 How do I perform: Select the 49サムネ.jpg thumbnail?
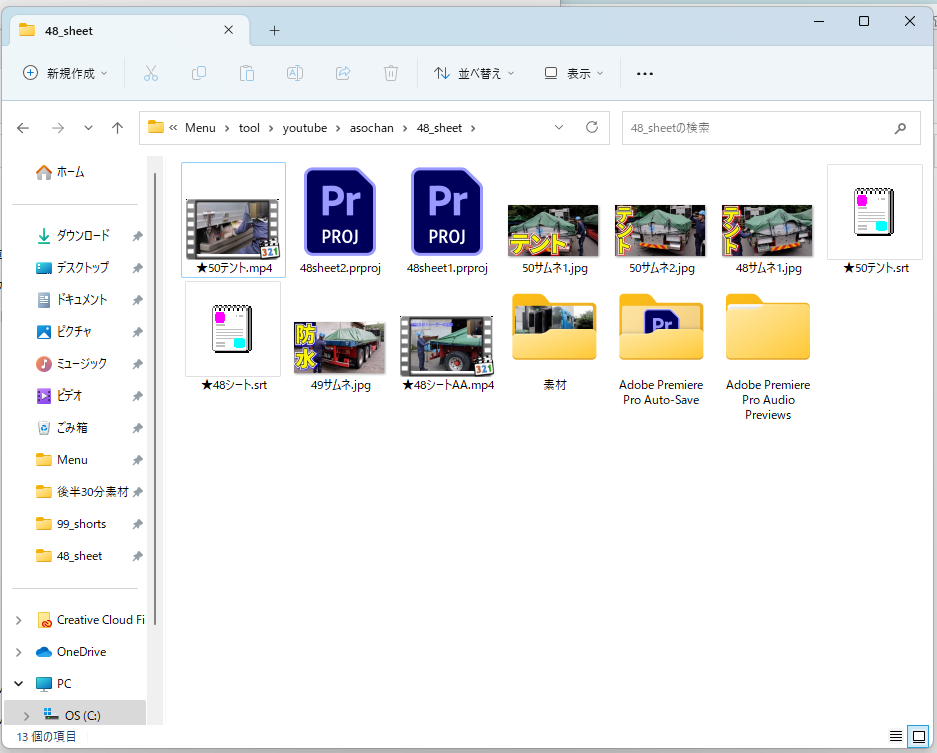339,347
